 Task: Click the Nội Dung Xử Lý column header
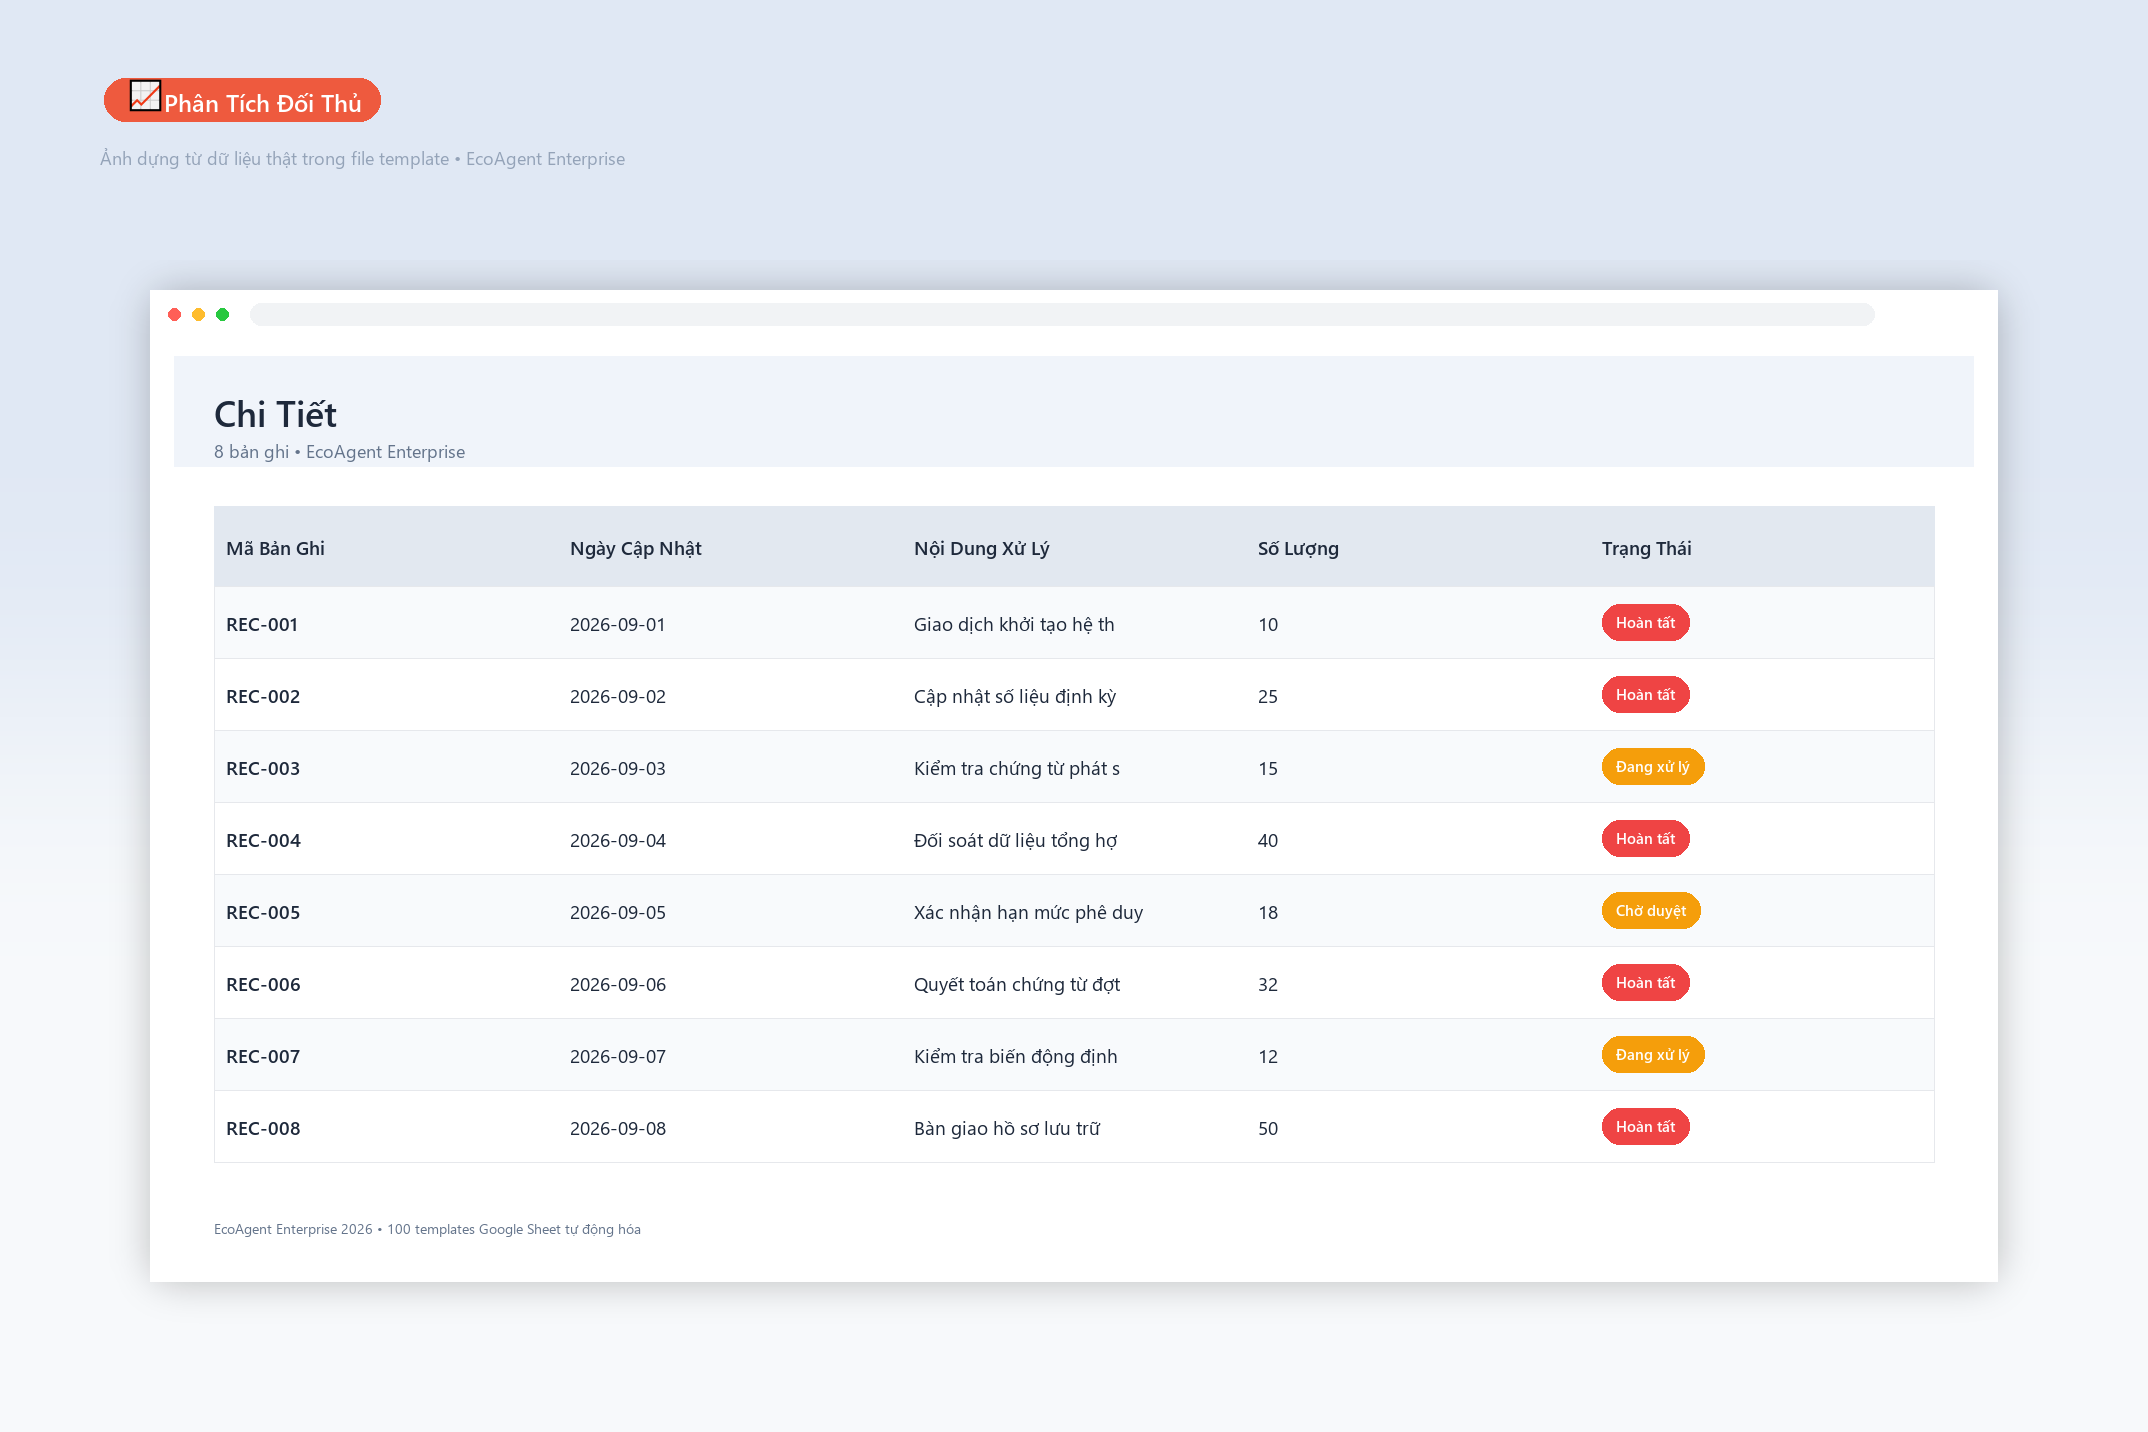[981, 548]
